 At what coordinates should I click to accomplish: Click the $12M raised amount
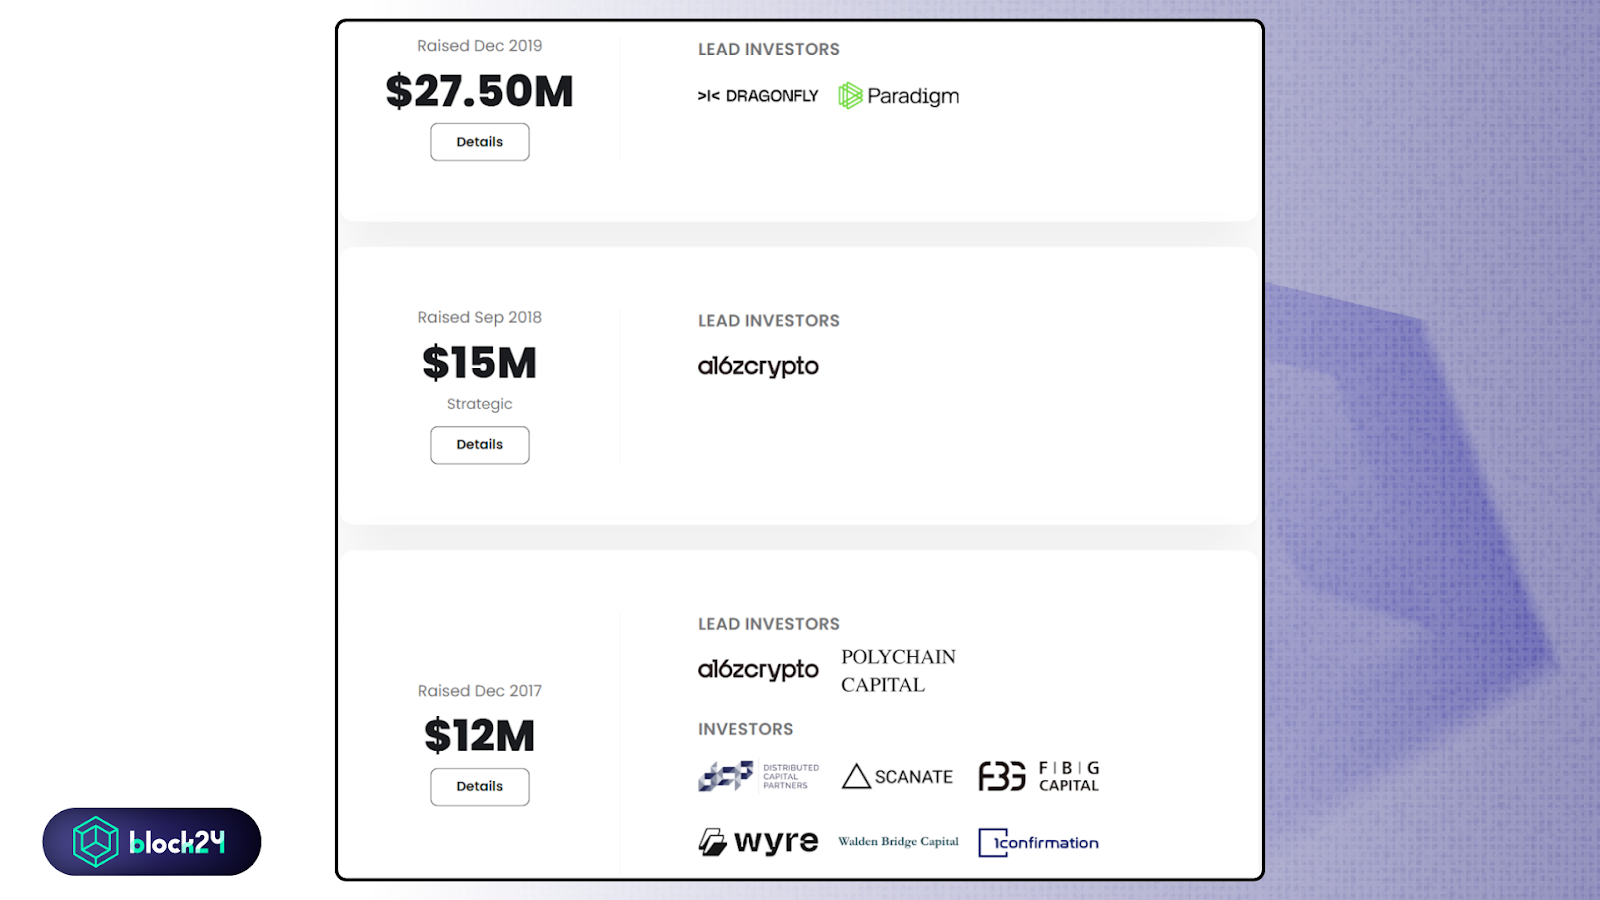(480, 736)
